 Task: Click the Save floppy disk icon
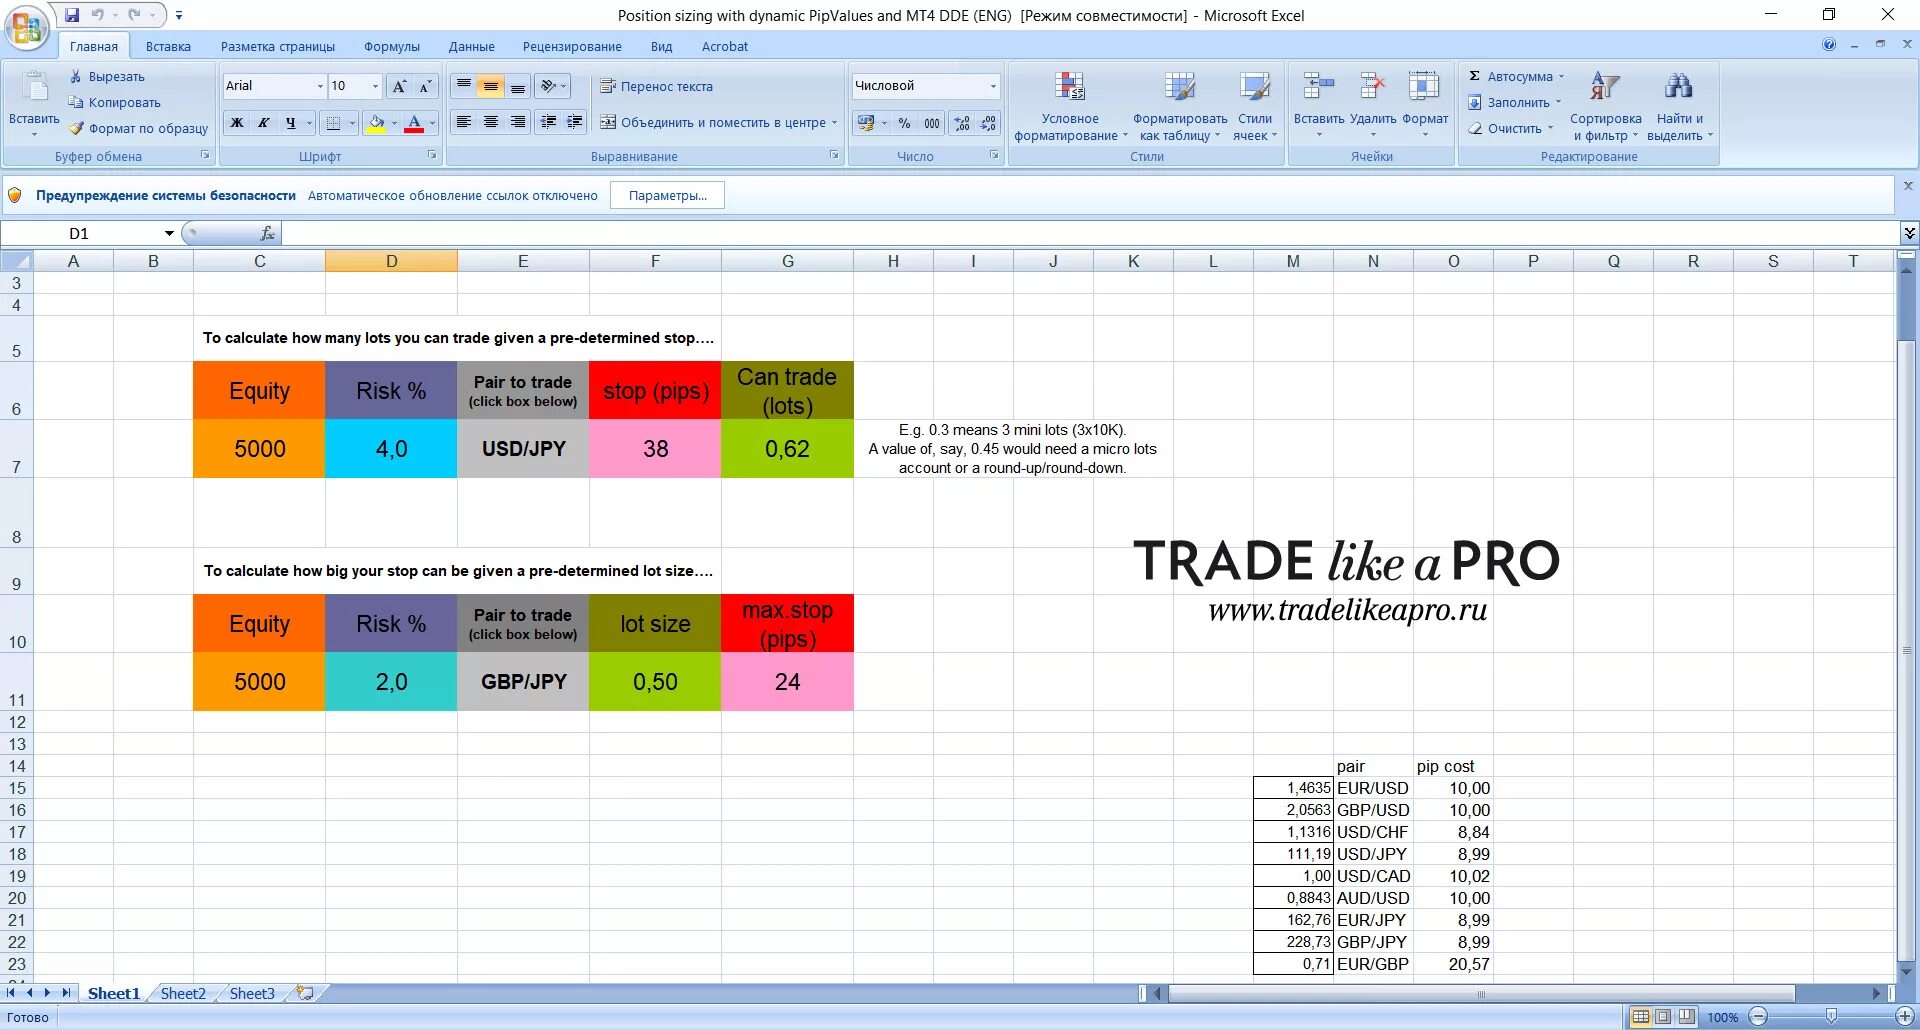pos(72,15)
